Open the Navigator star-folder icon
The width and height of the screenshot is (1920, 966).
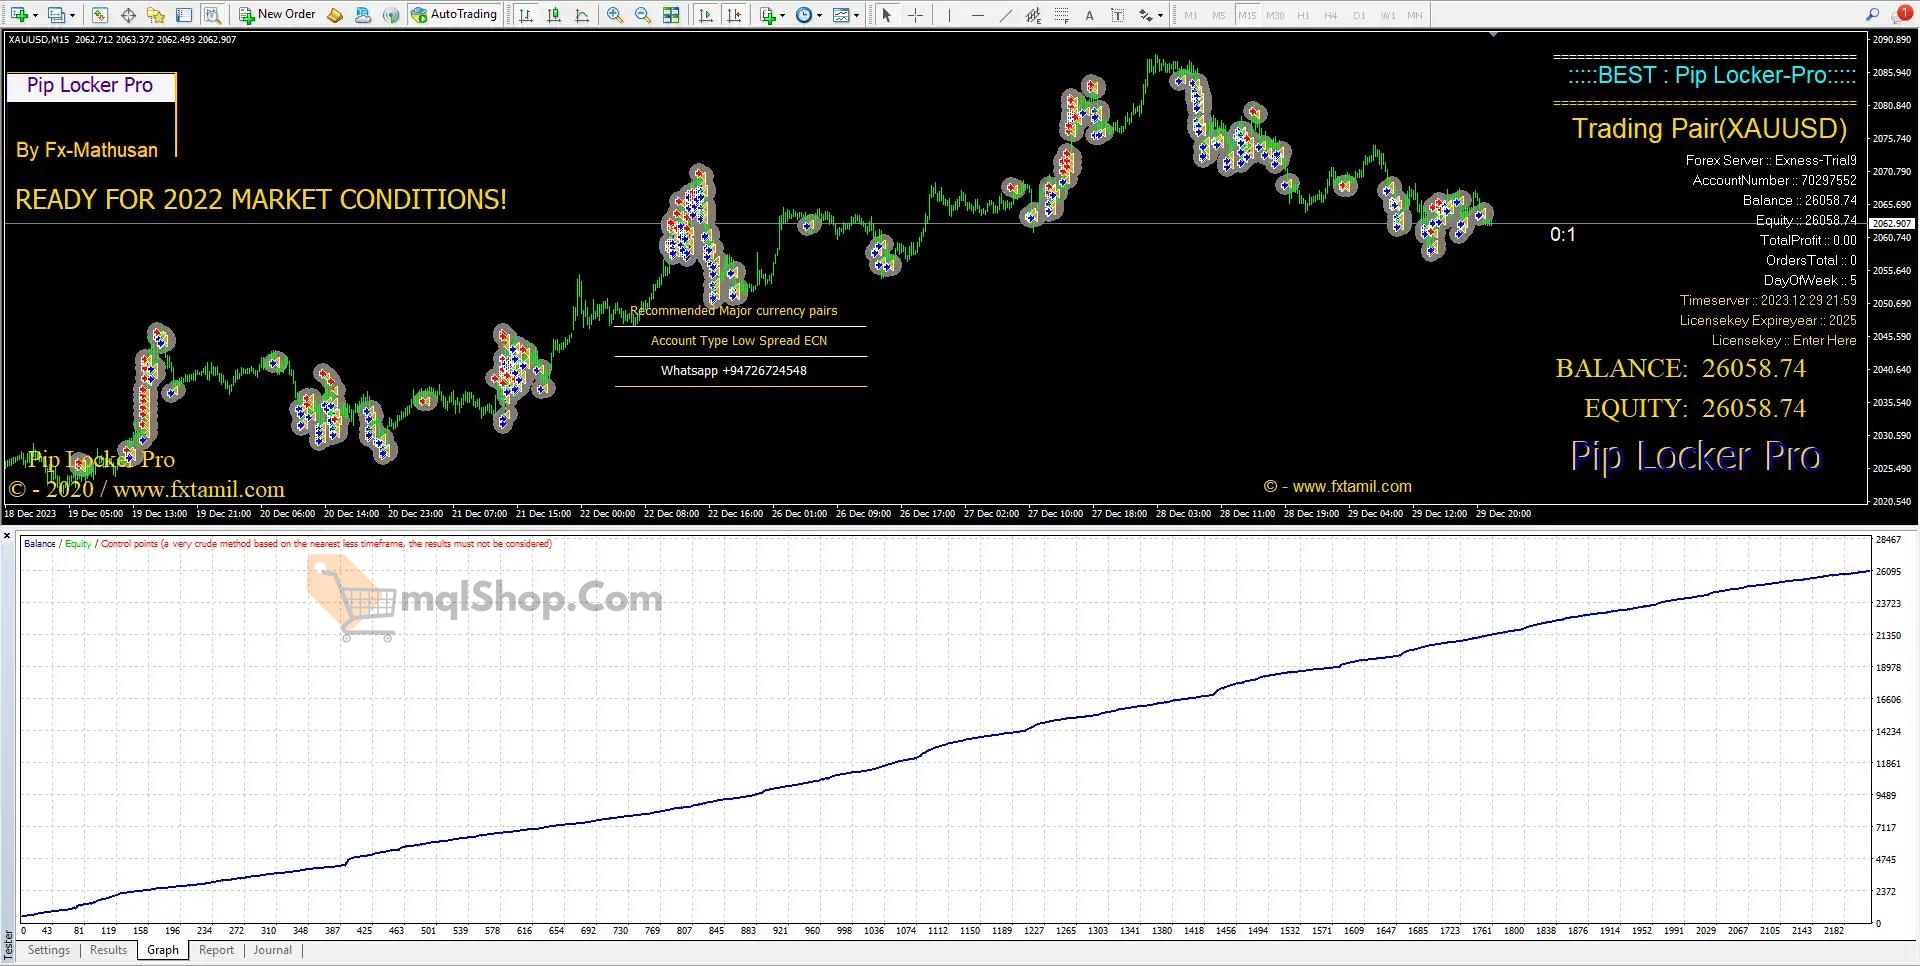coord(156,15)
